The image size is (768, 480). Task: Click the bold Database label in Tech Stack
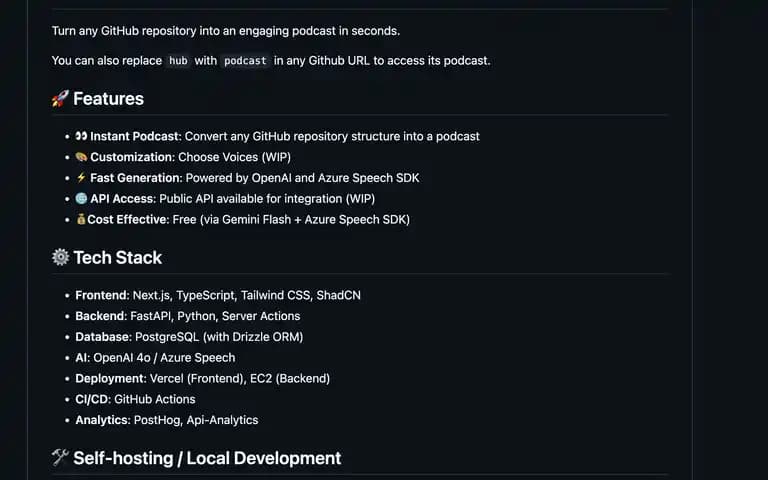[x=103, y=337]
